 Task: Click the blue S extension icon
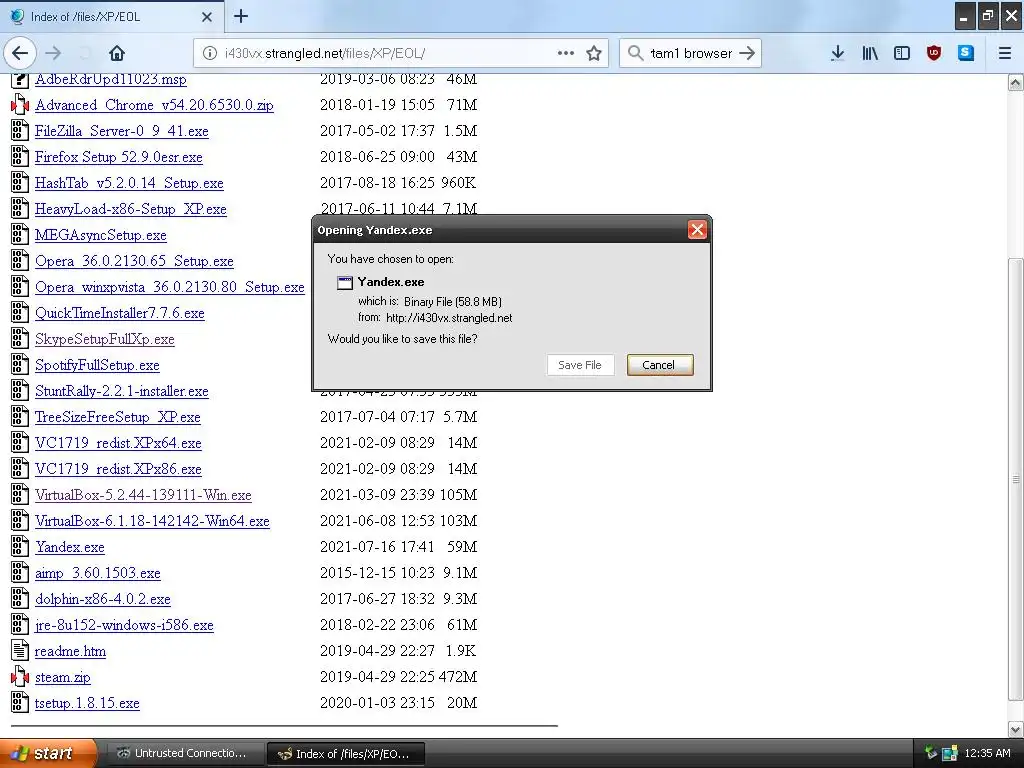pyautogui.click(x=966, y=53)
